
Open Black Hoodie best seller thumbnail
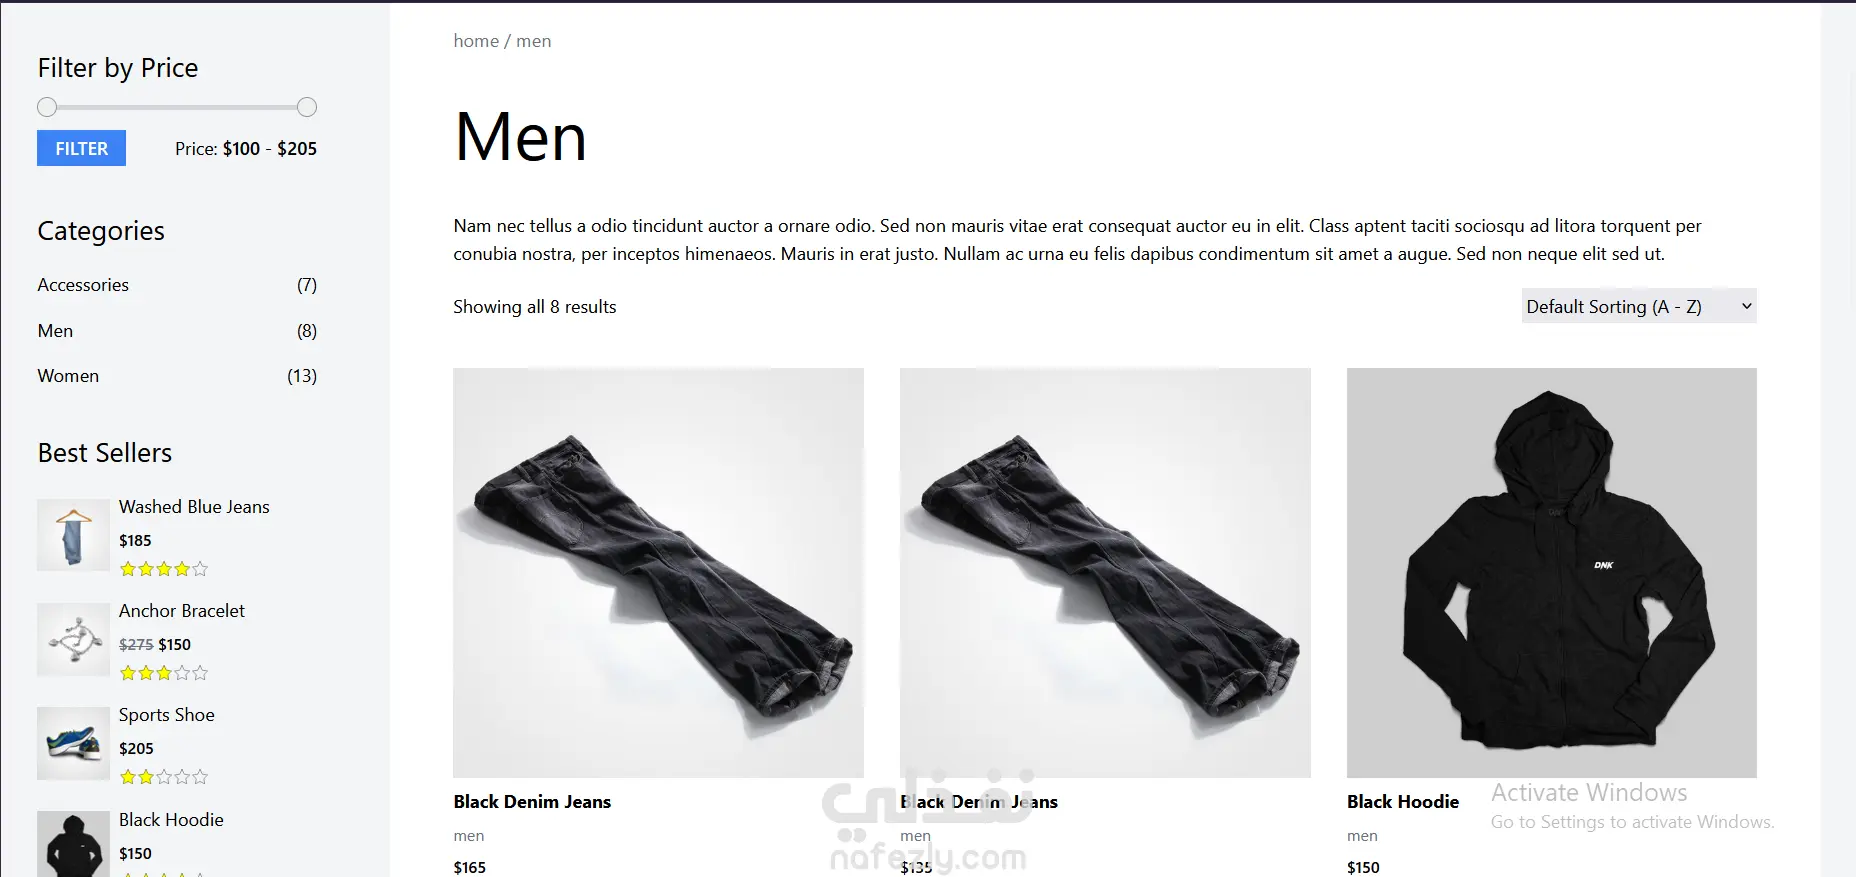pos(73,844)
